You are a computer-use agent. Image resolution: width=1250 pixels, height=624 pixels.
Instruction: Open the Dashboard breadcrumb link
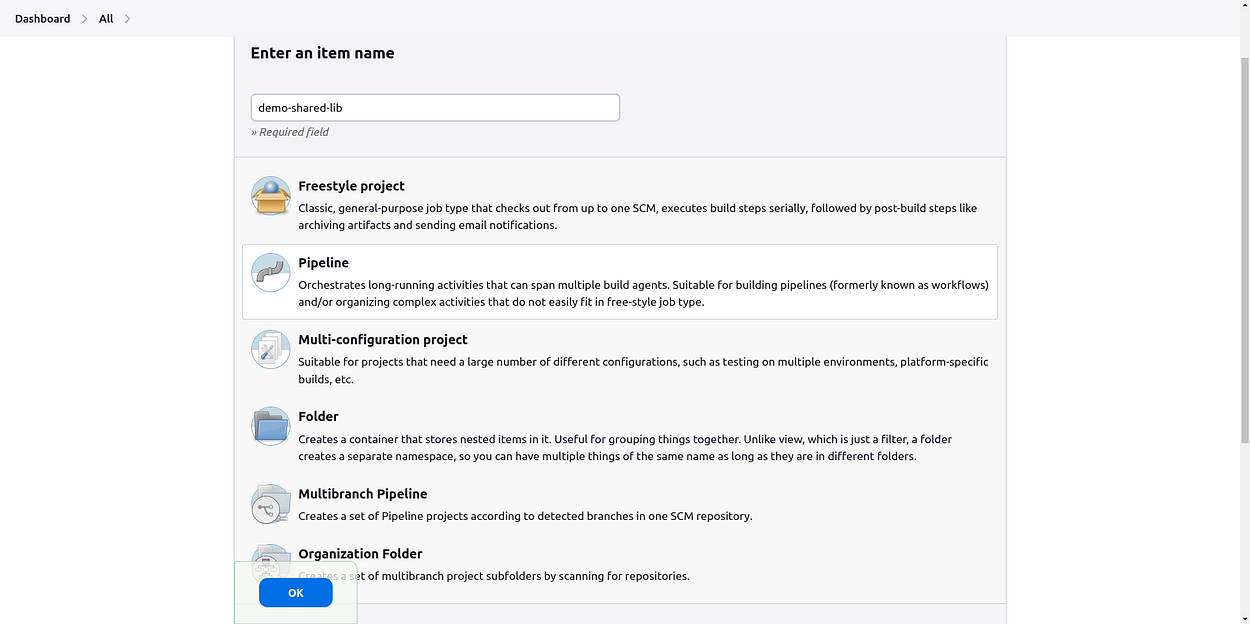(42, 18)
